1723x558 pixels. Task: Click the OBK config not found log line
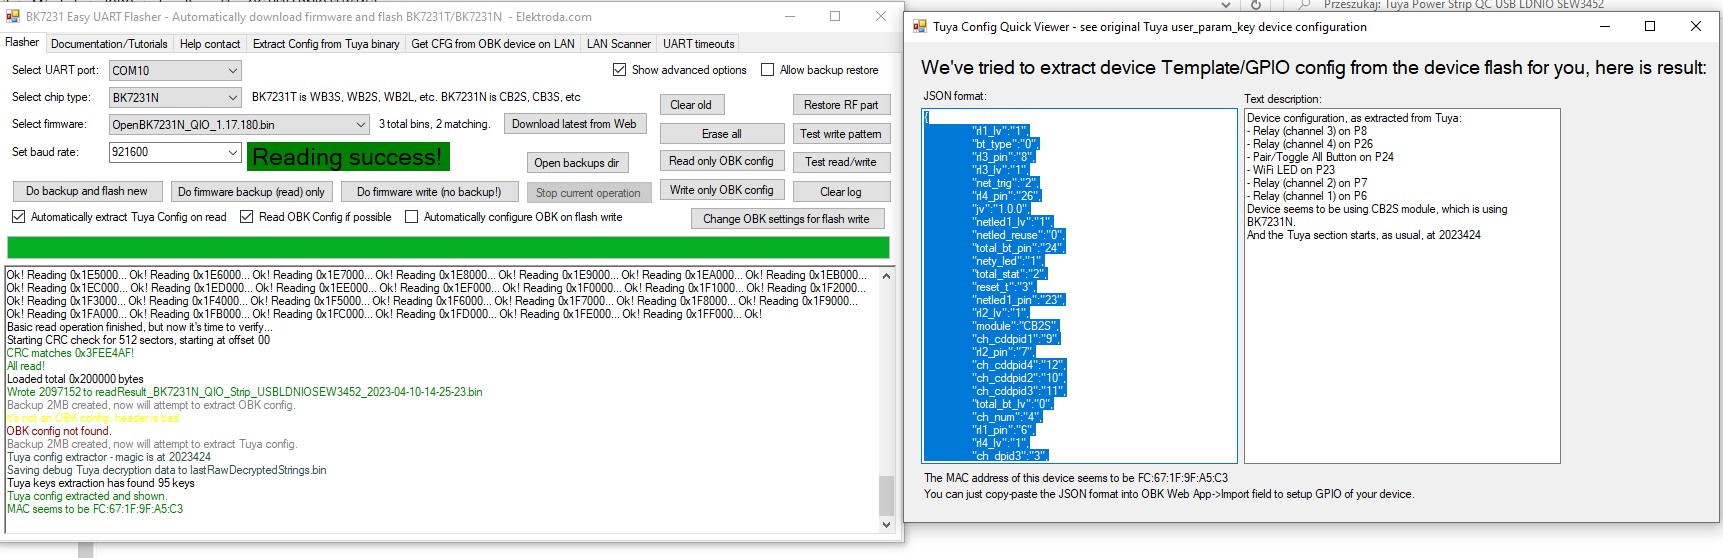(x=59, y=431)
